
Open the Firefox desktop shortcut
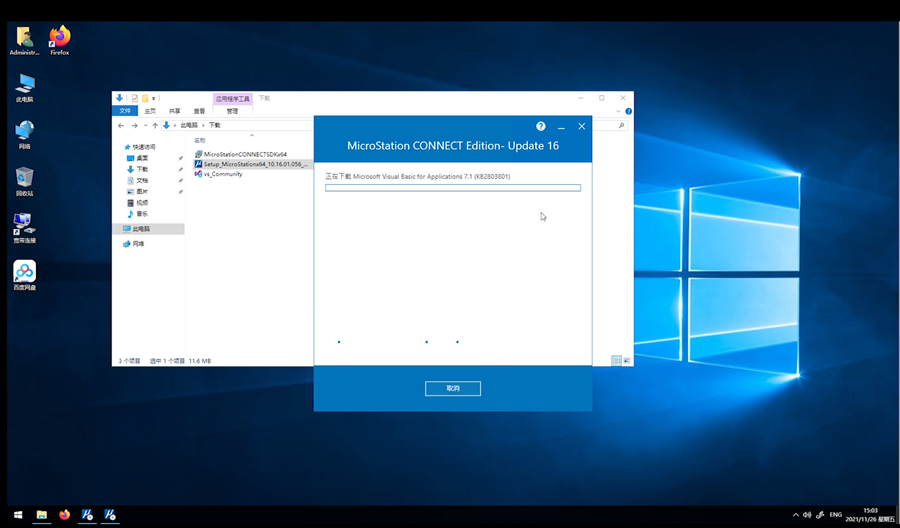tap(59, 40)
